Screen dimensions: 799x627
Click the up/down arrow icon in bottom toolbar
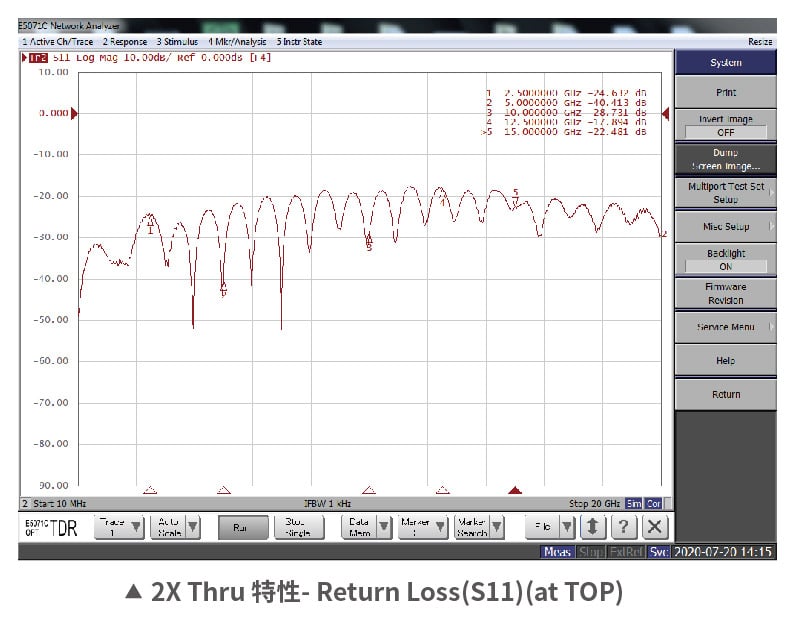coord(592,527)
